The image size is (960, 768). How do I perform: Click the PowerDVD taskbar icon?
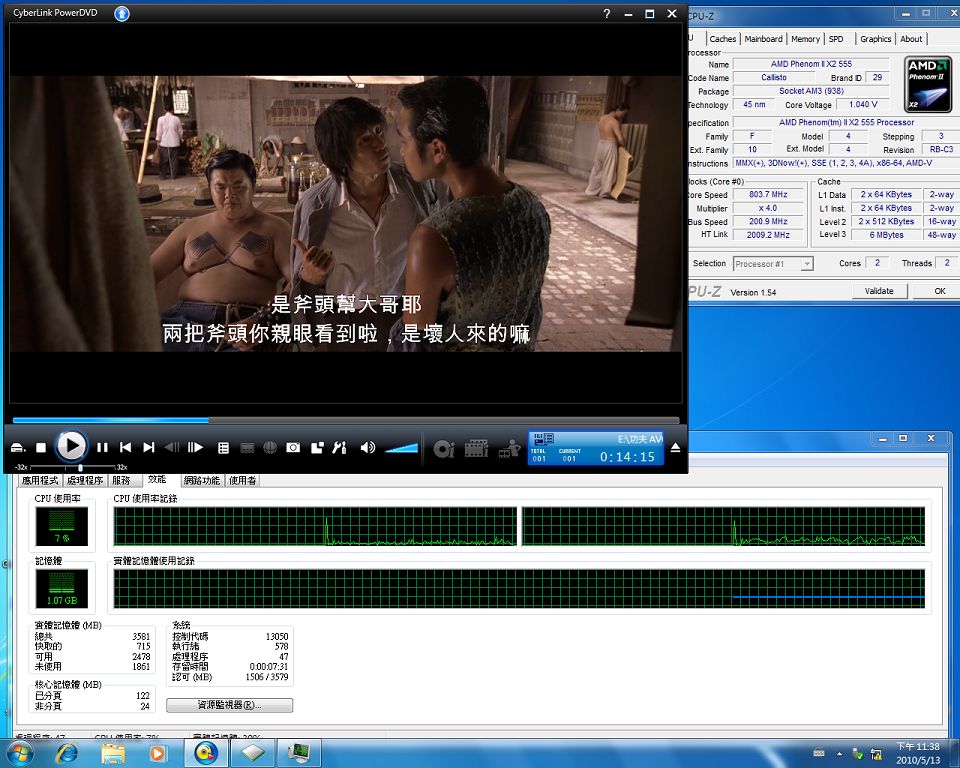click(x=206, y=753)
